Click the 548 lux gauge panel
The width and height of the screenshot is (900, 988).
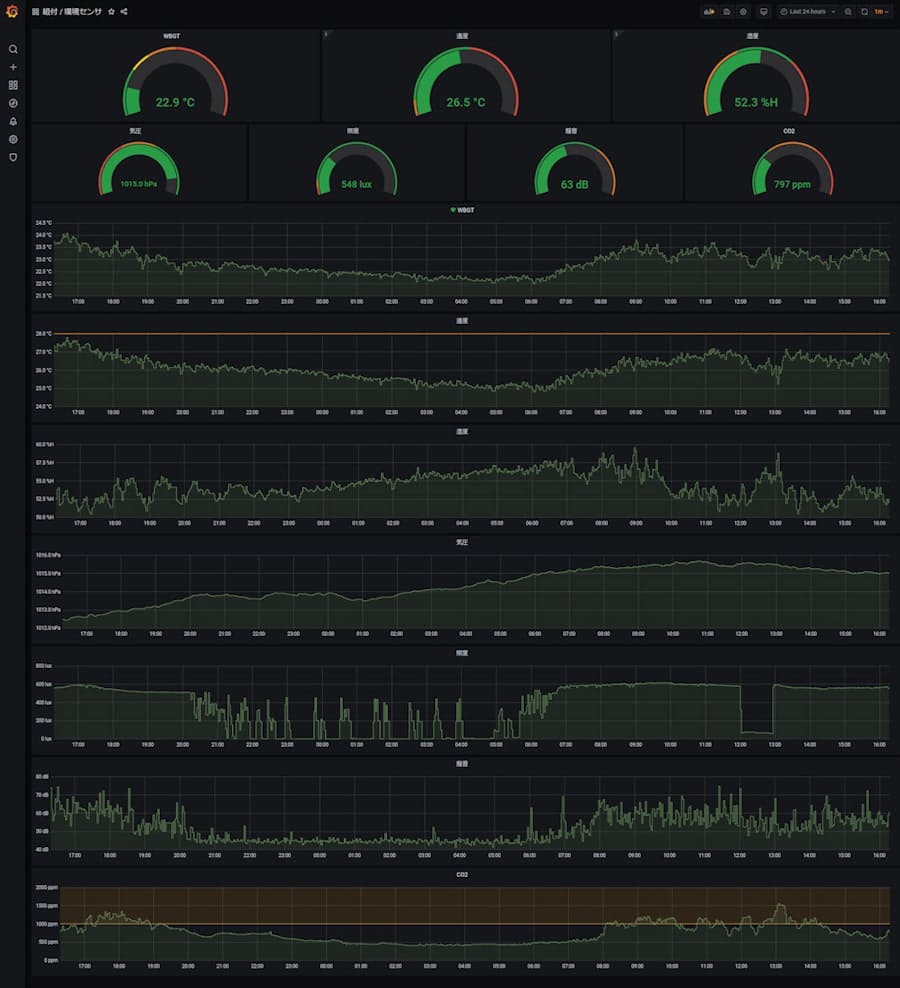357,165
